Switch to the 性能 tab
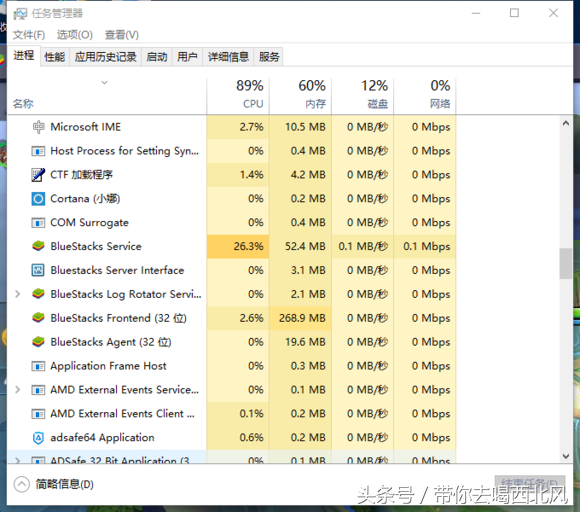 click(x=54, y=57)
